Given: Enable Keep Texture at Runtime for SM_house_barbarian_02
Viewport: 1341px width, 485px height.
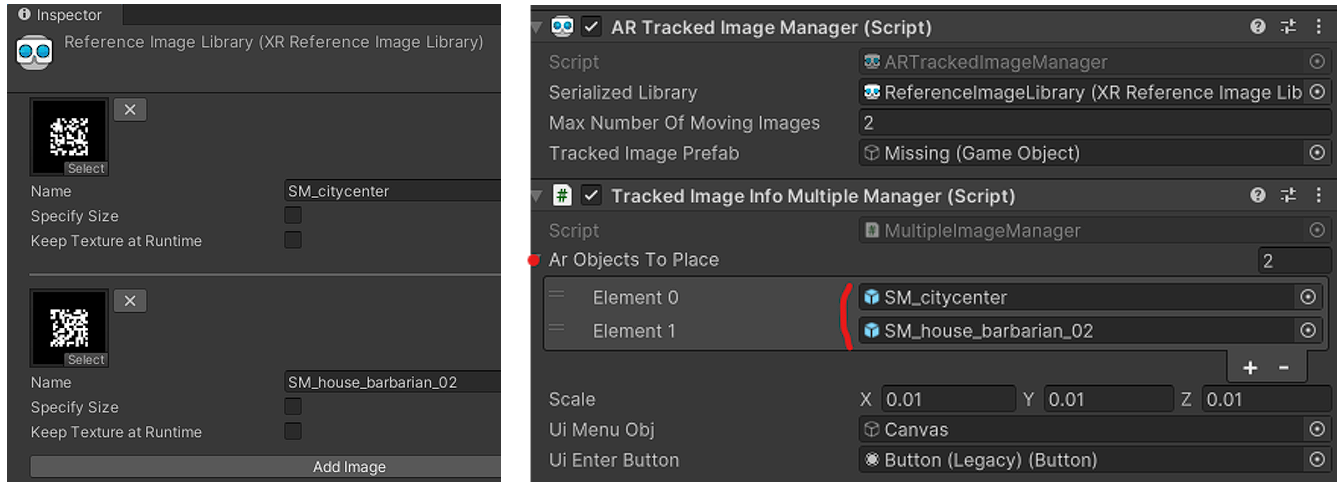Looking at the screenshot, I should click(293, 432).
